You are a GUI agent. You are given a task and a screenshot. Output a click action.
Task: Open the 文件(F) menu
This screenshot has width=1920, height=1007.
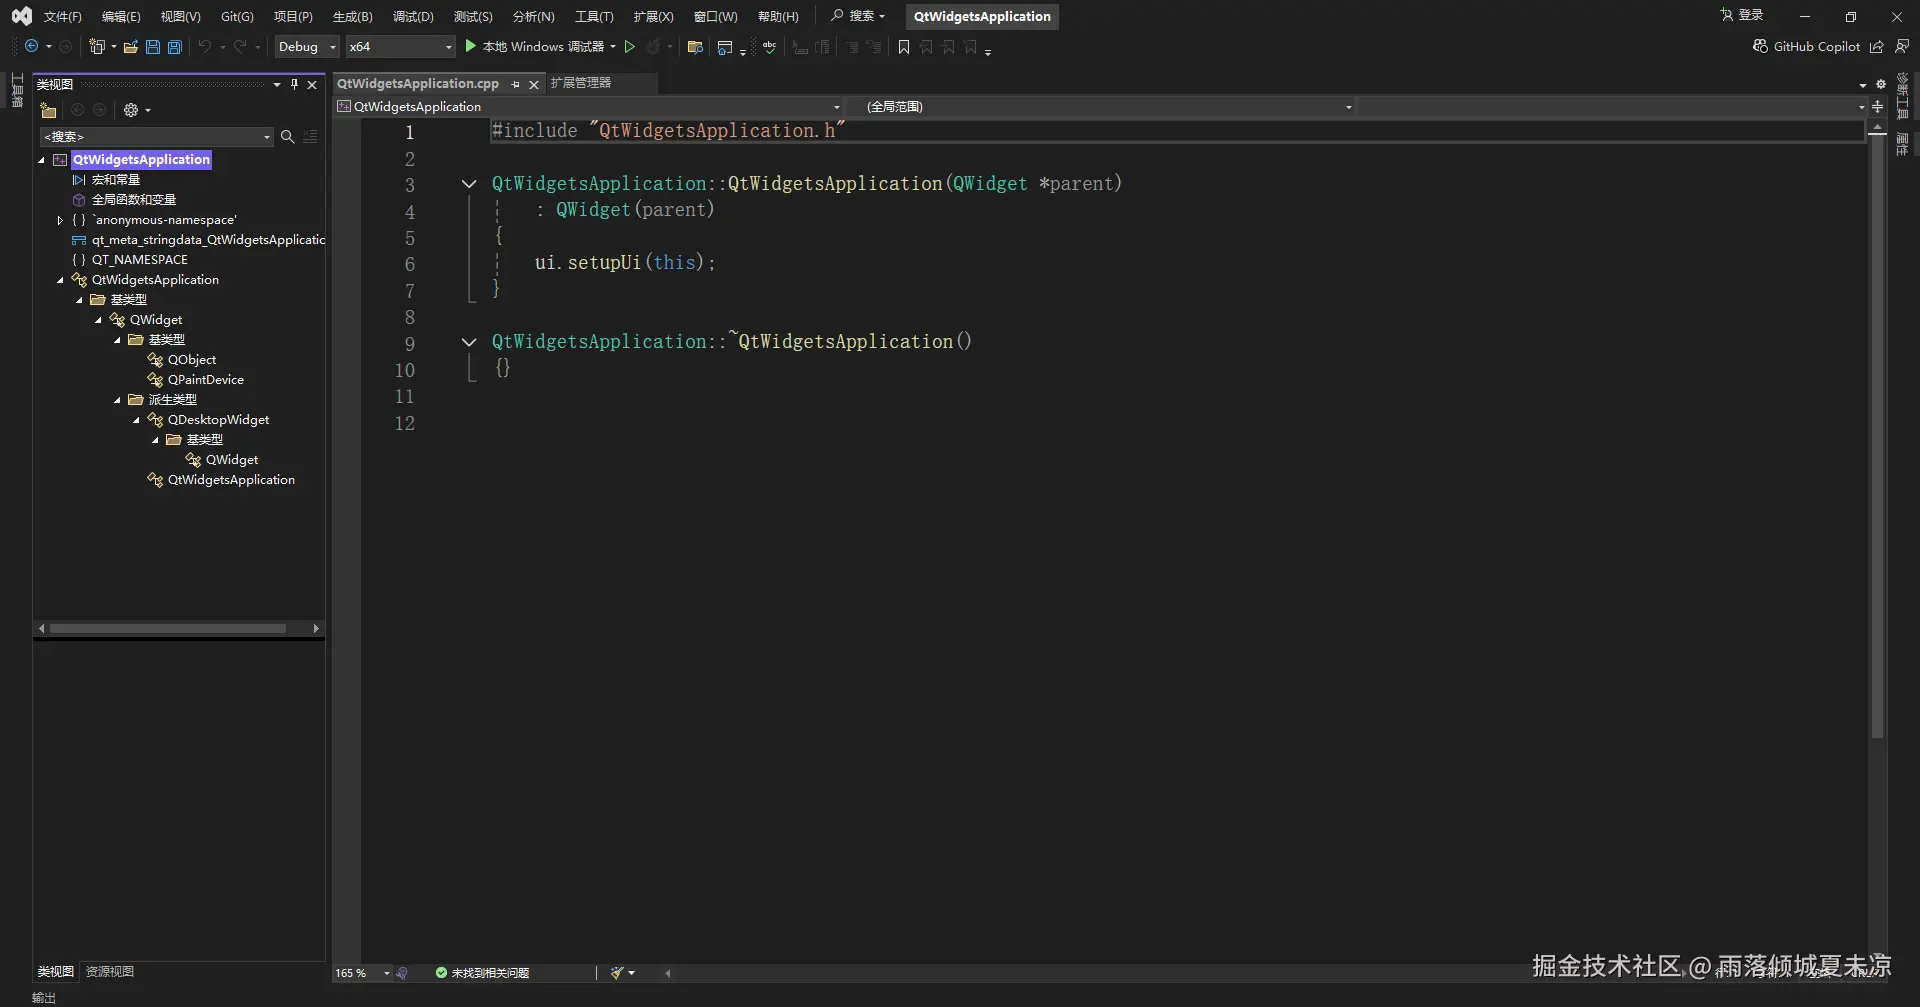(62, 17)
